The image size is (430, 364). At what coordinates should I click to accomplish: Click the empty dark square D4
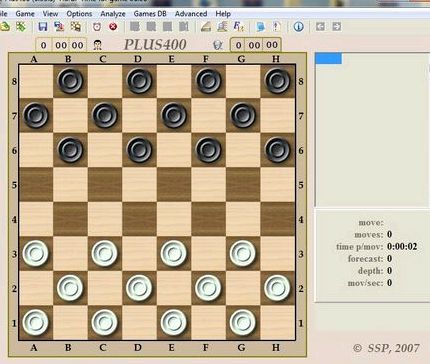tap(139, 219)
